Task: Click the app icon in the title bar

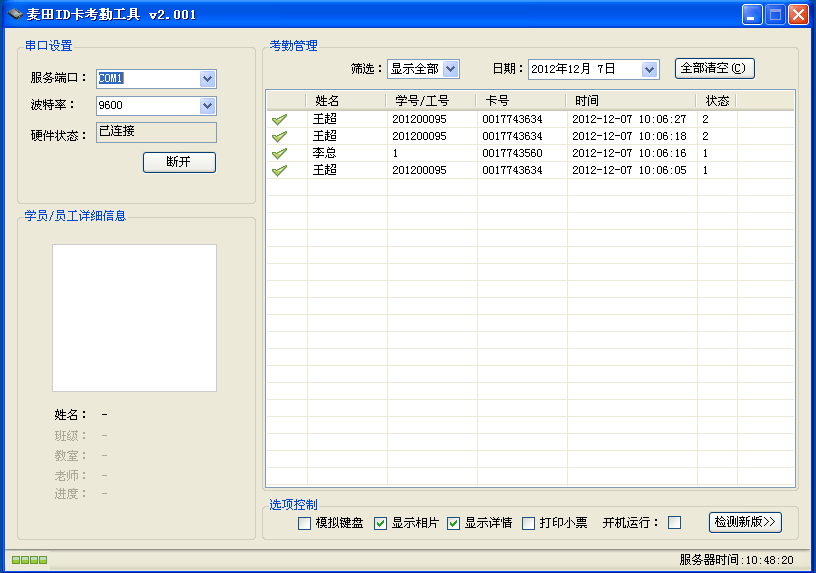Action: click(x=15, y=14)
